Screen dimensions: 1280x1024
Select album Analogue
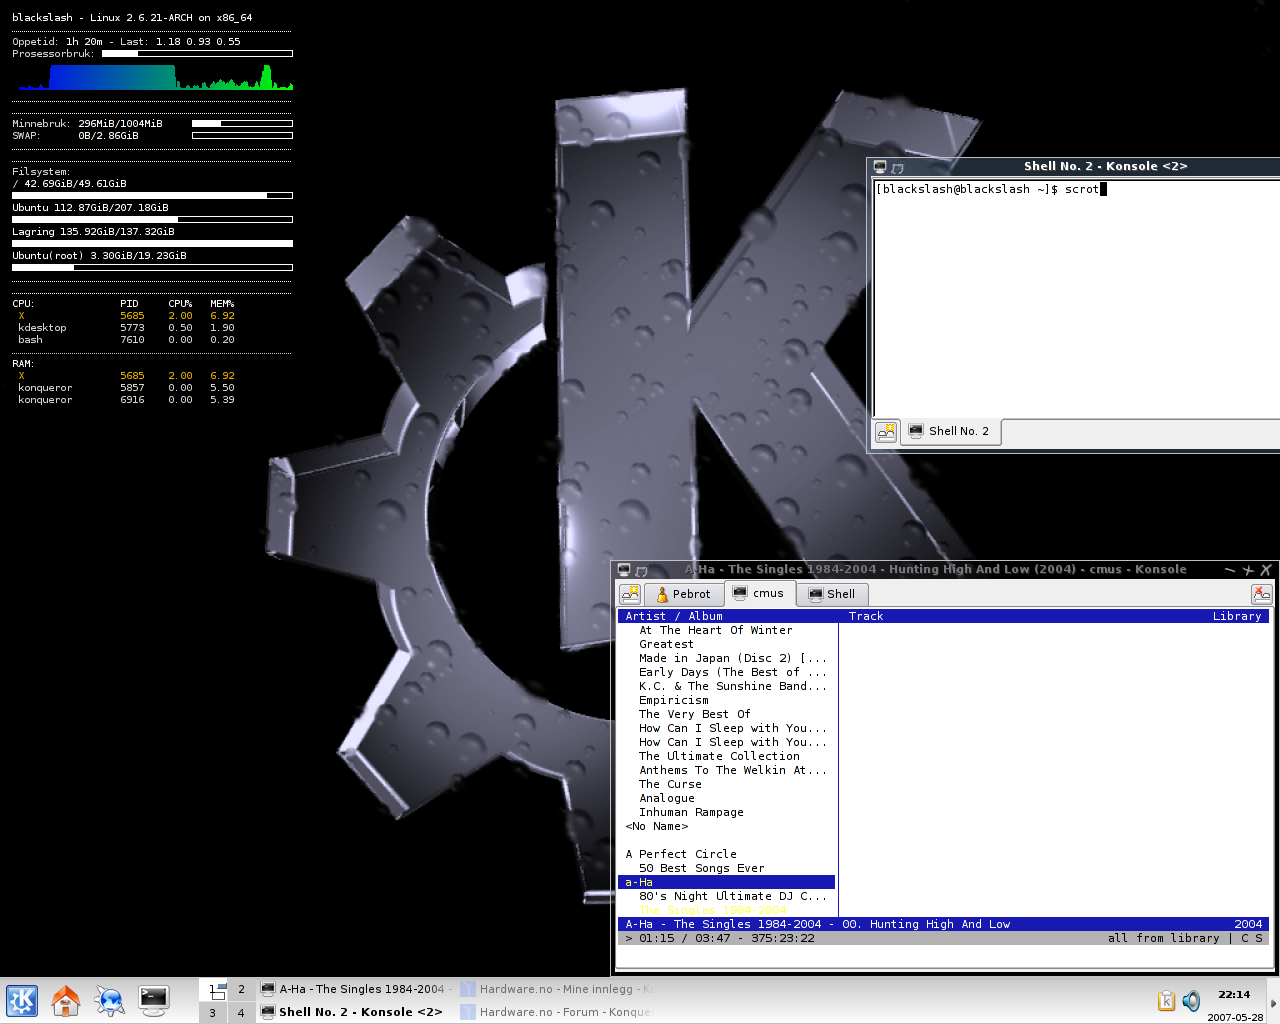coord(667,798)
